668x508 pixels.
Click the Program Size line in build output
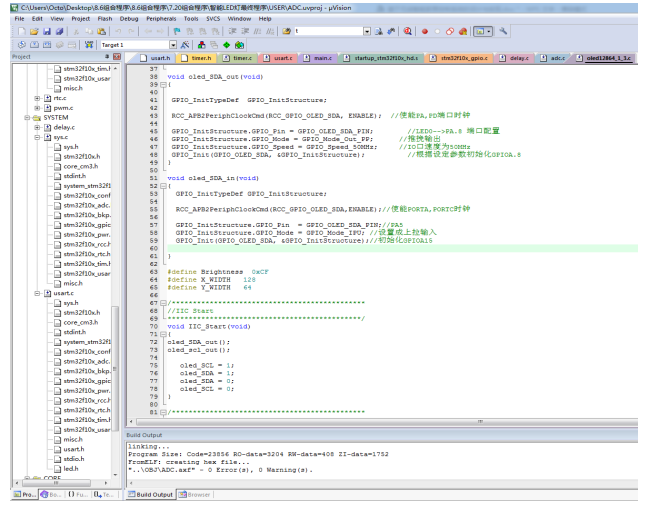tap(258, 454)
